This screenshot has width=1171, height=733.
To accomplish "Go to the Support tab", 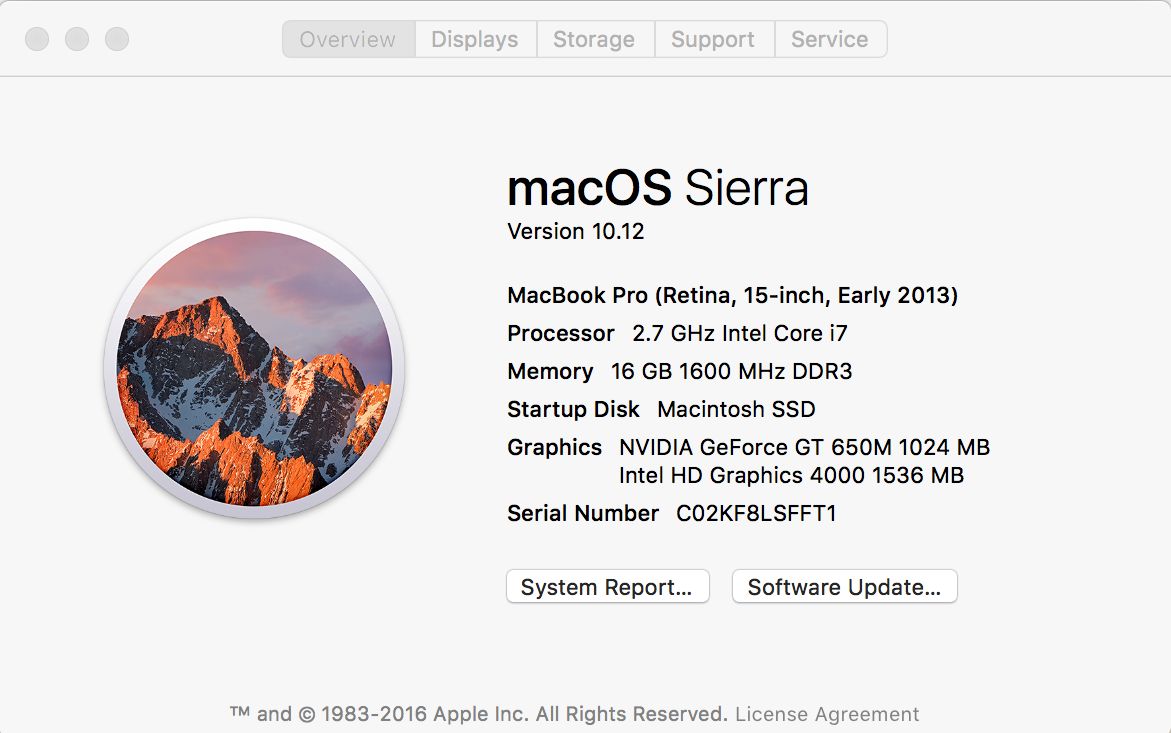I will coord(713,39).
